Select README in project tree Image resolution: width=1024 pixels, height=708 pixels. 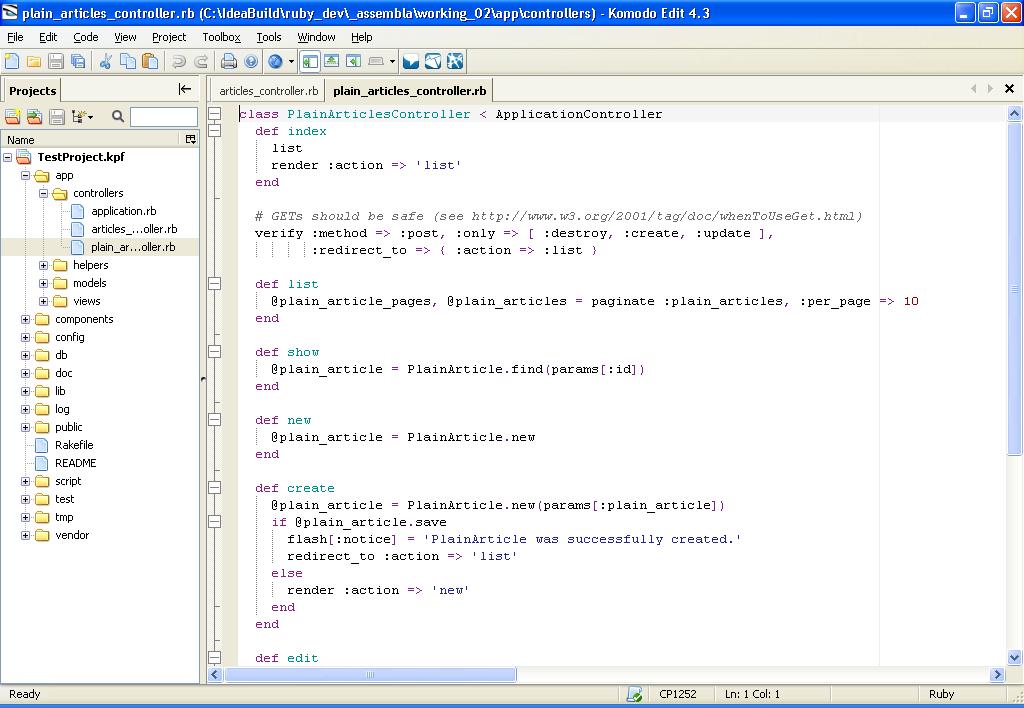[x=75, y=463]
